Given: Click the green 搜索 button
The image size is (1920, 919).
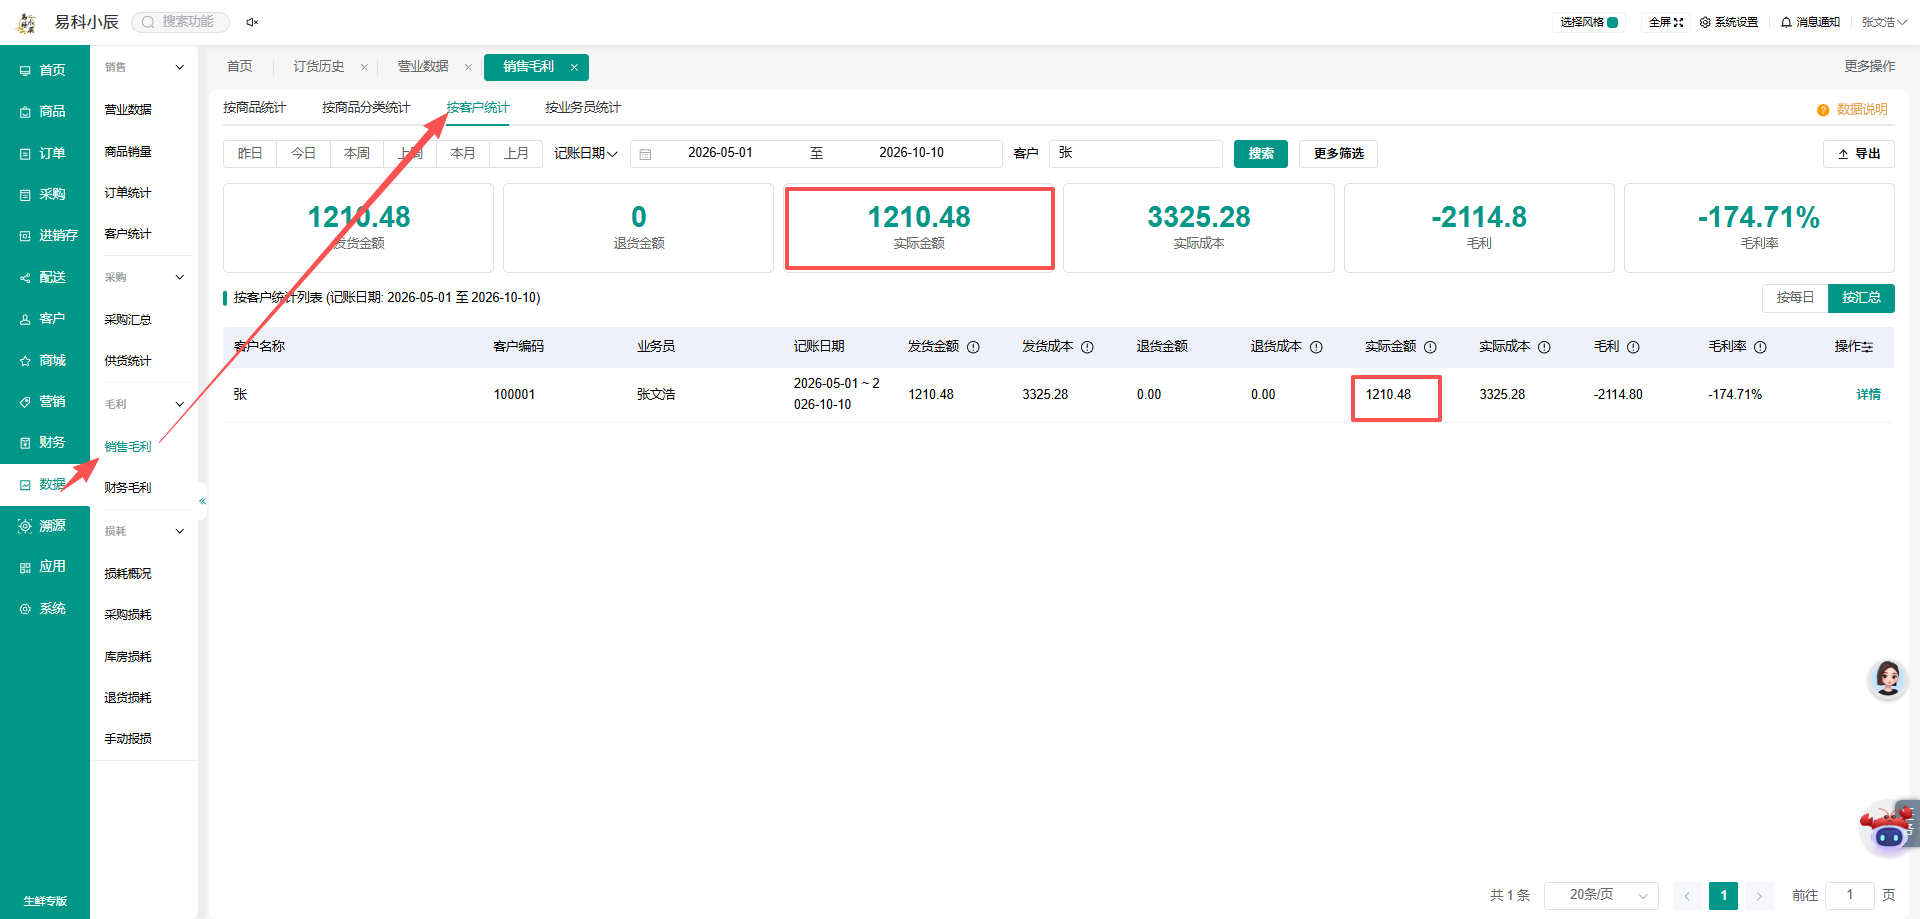Looking at the screenshot, I should [x=1261, y=153].
